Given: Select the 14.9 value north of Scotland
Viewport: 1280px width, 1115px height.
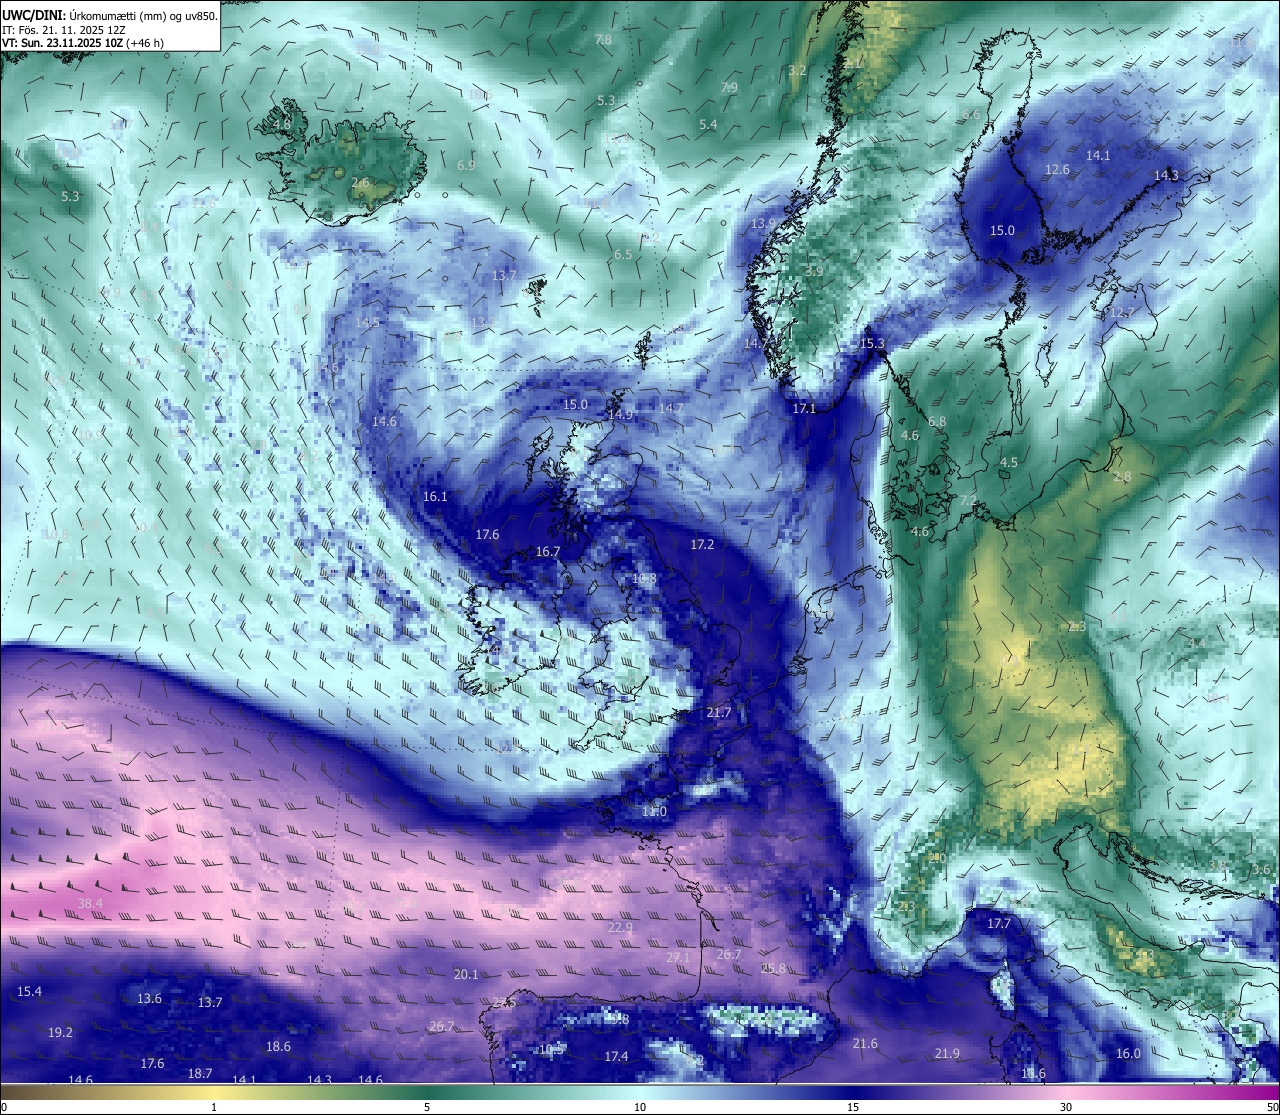Looking at the screenshot, I should 620,415.
